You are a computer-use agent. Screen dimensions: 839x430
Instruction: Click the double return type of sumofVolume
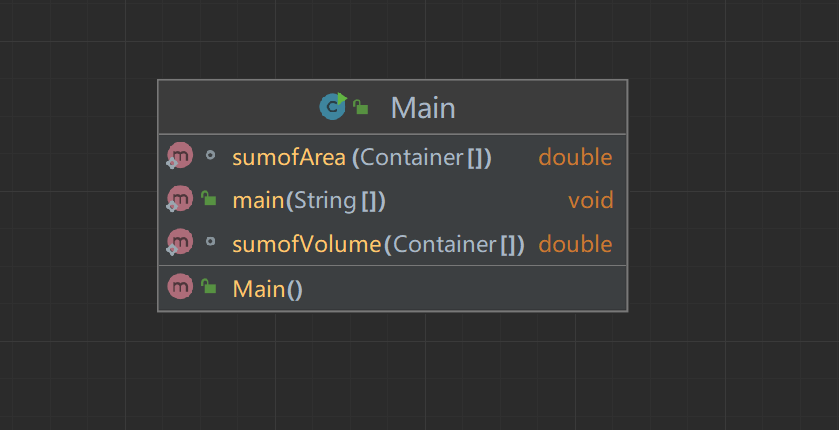click(x=575, y=244)
